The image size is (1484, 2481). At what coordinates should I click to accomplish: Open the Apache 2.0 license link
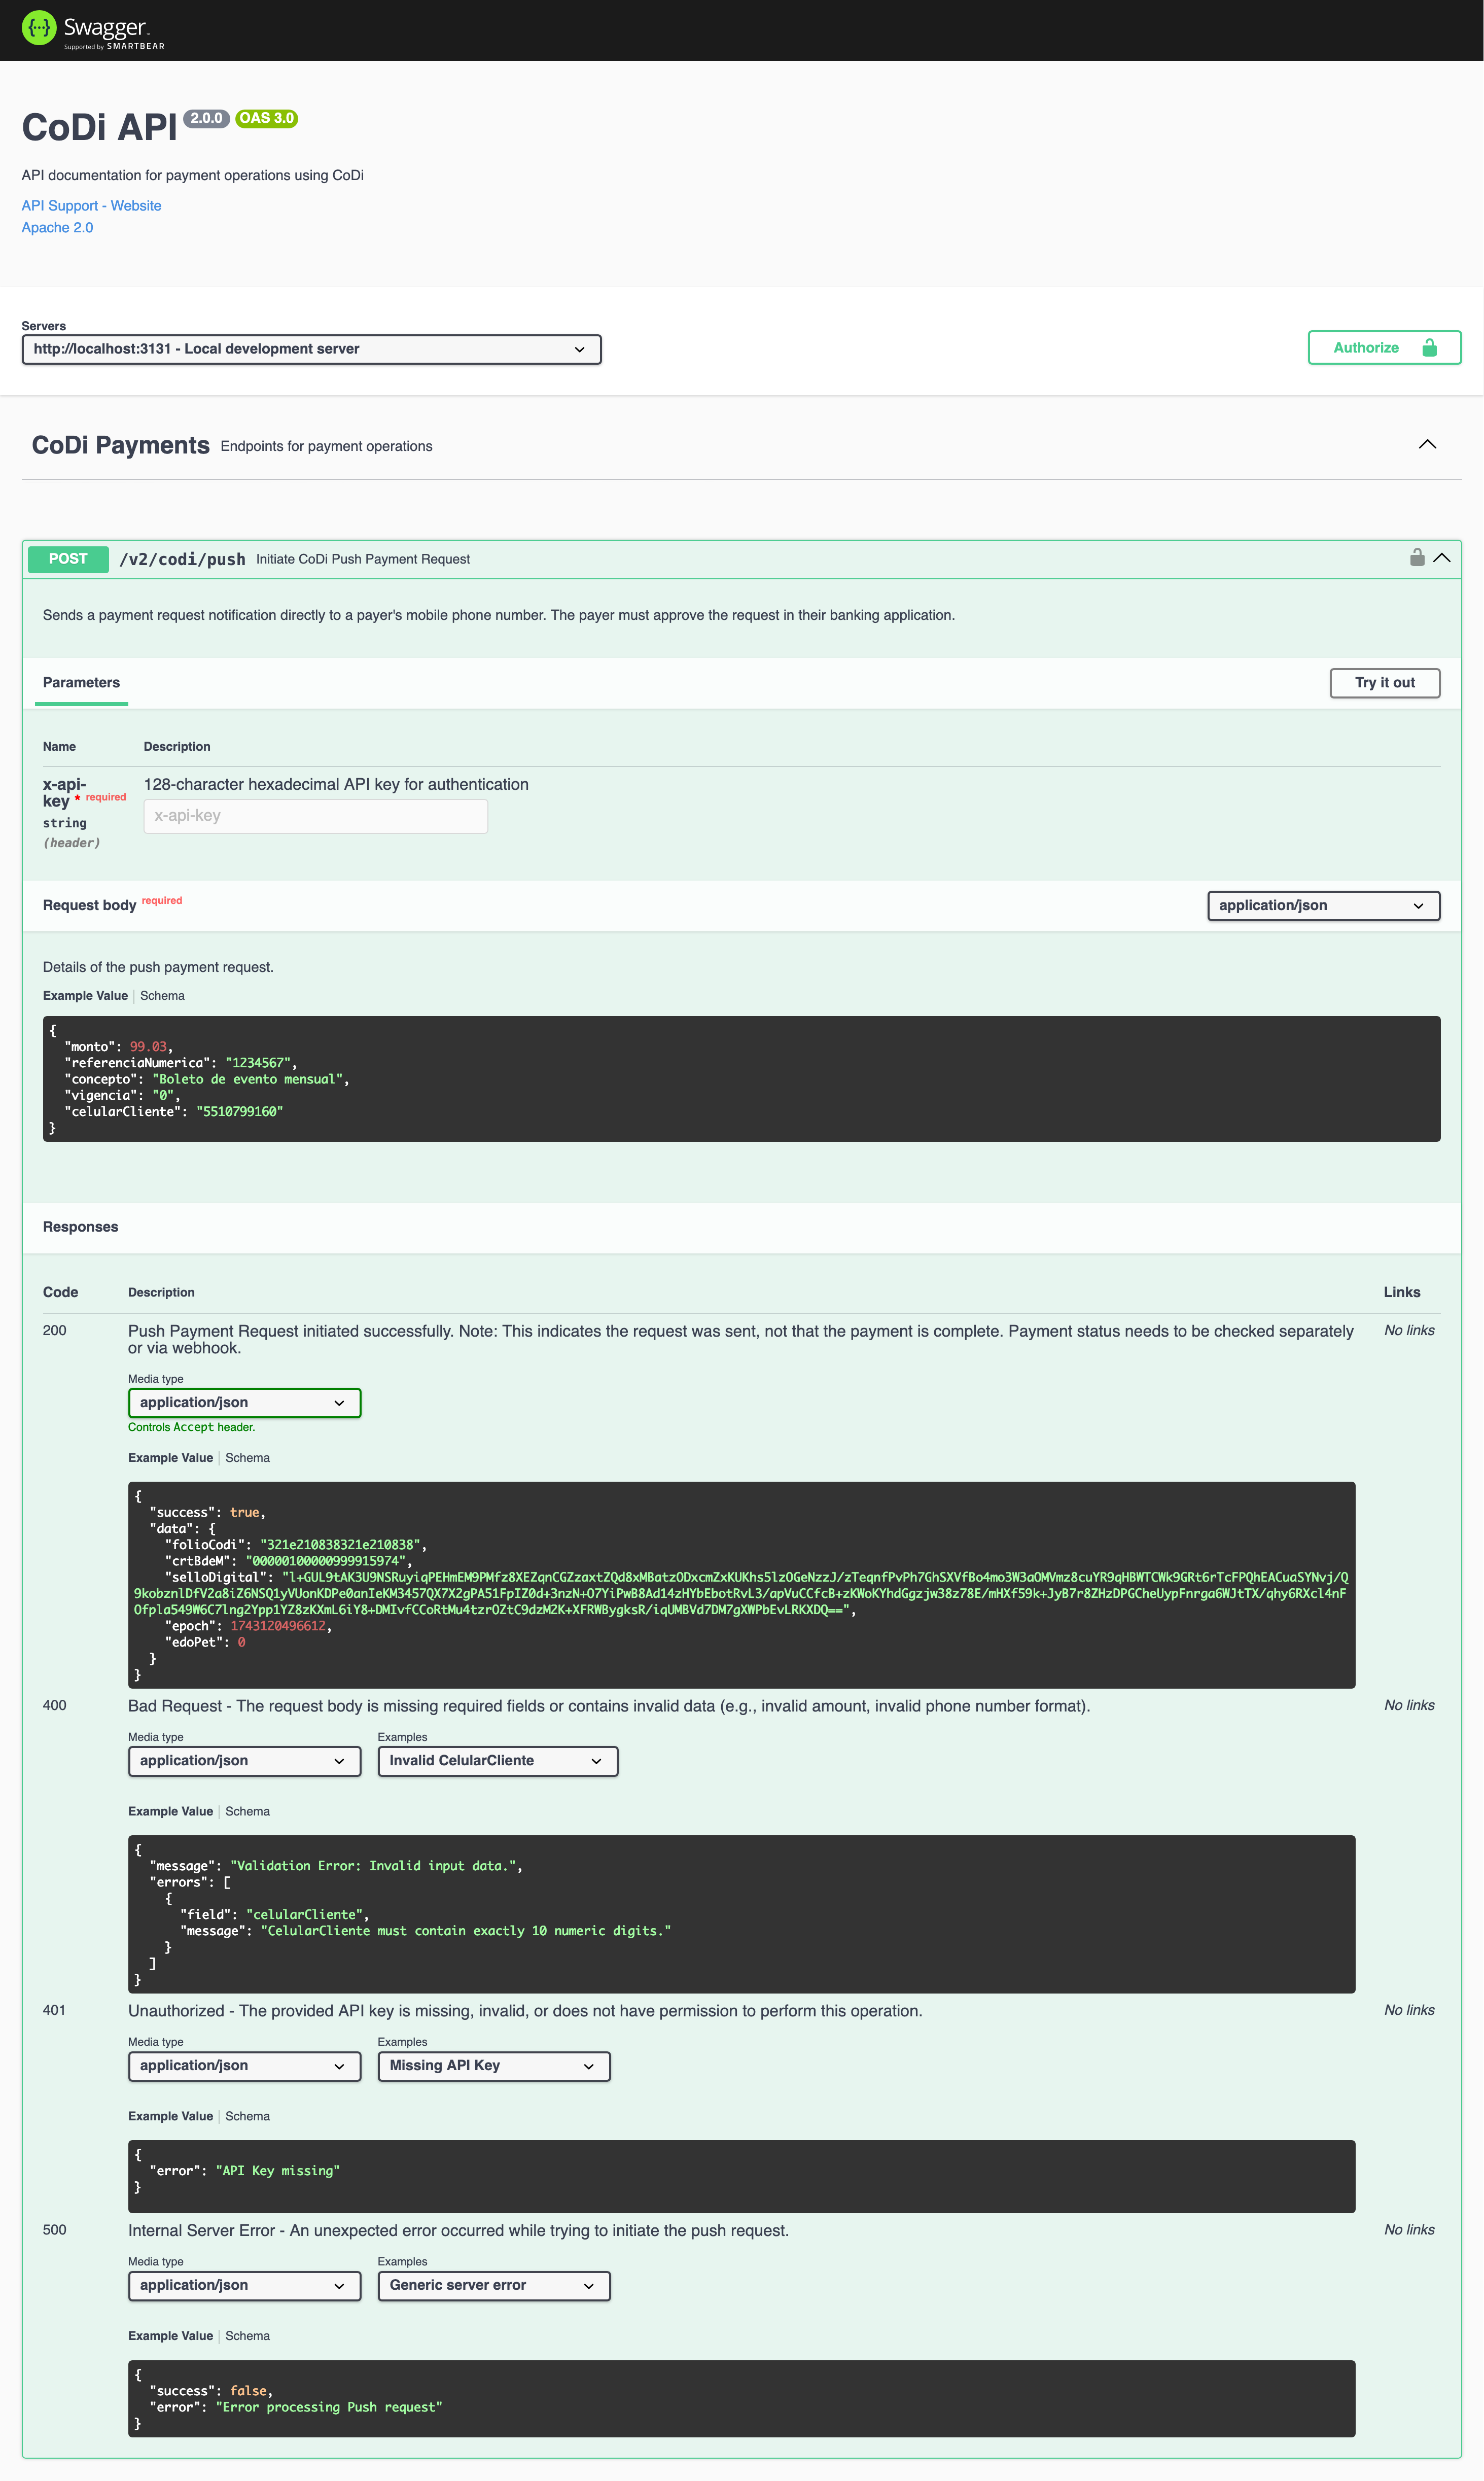click(x=57, y=227)
